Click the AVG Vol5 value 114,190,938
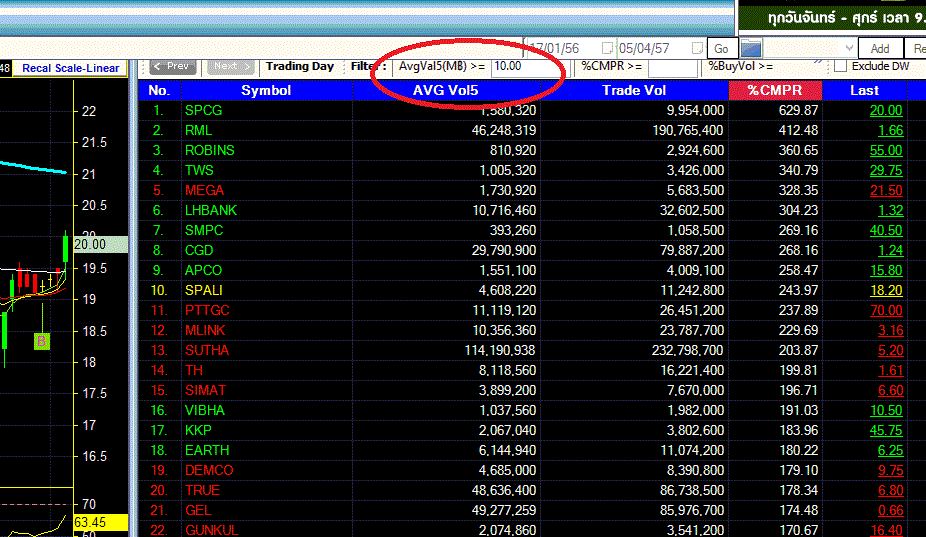Screen dimensions: 926x537 pyautogui.click(x=500, y=350)
